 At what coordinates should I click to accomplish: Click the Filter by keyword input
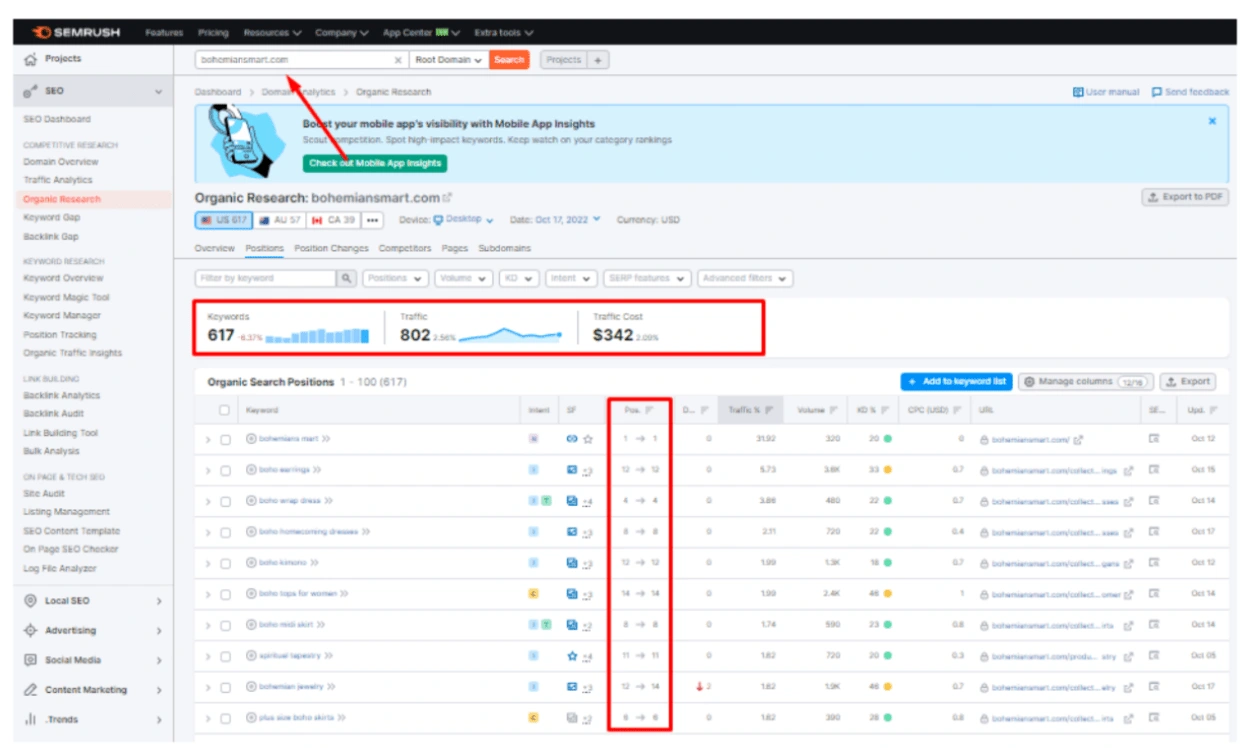tap(265, 278)
